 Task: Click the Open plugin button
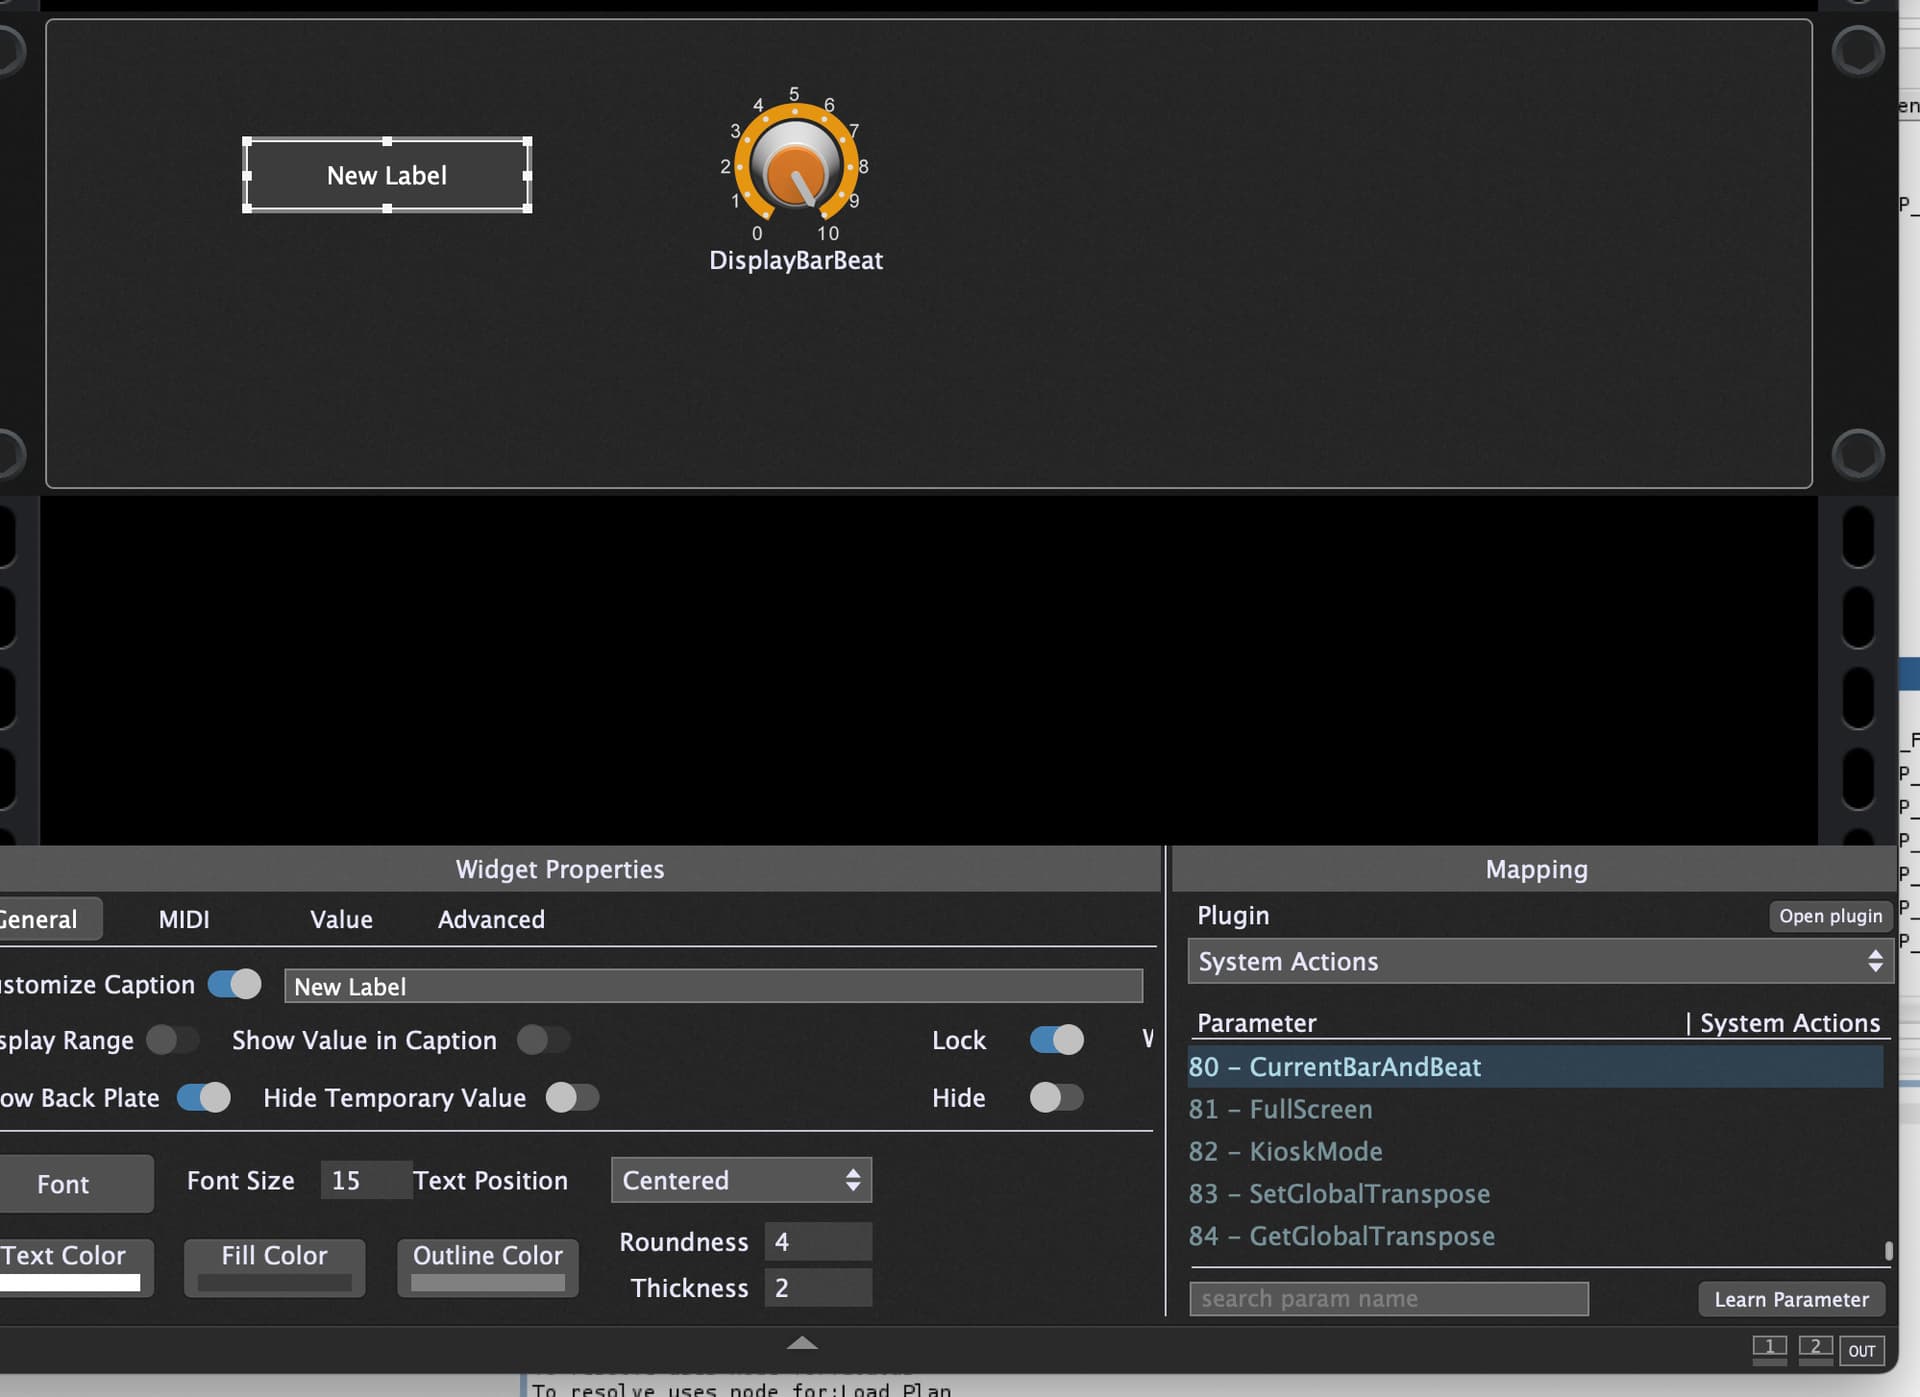point(1830,916)
